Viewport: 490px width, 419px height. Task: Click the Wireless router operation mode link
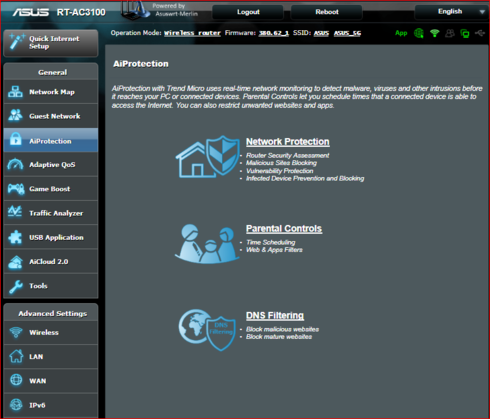pos(192,33)
